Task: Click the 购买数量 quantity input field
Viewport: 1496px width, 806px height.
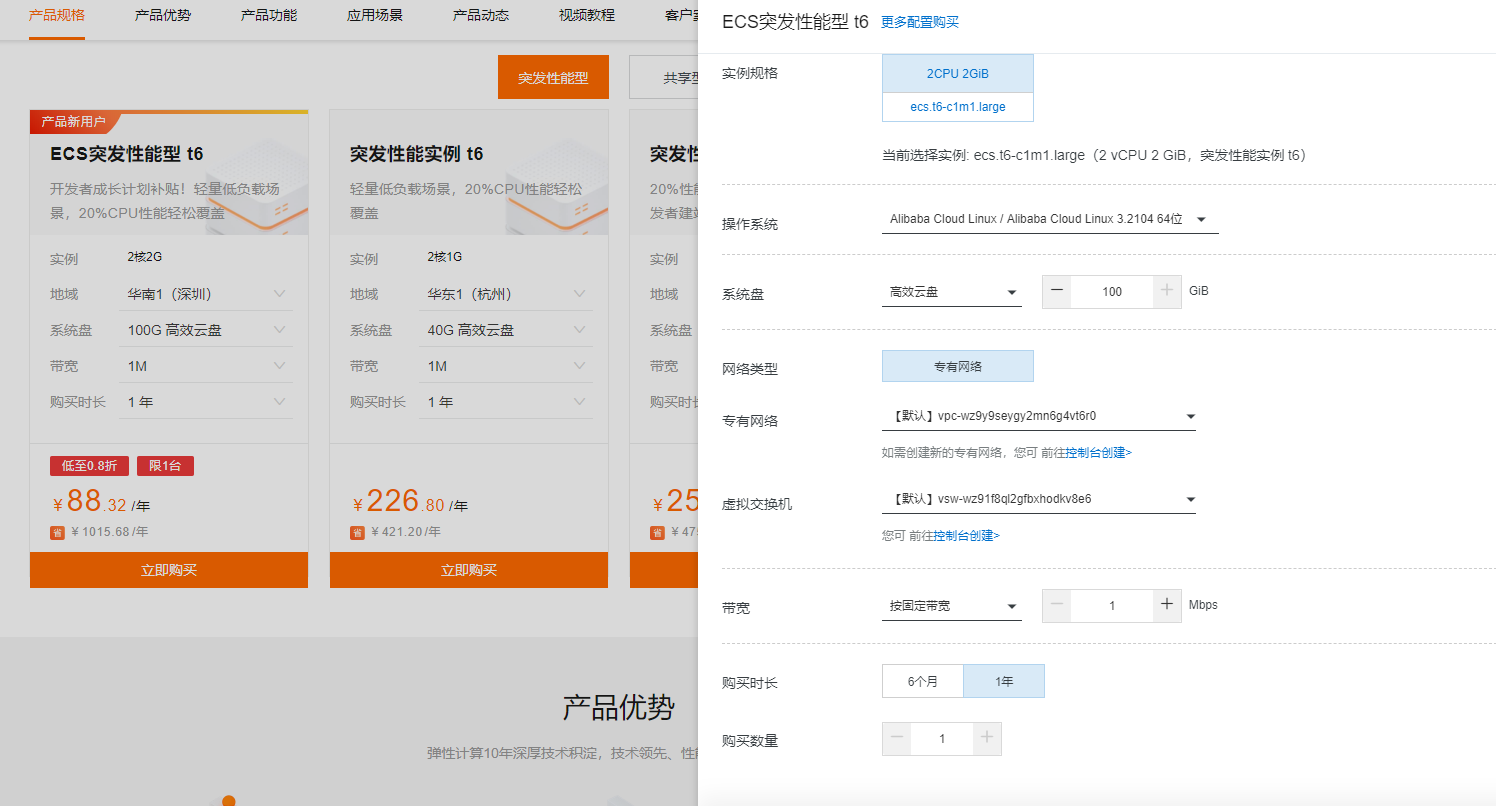Action: pos(941,738)
